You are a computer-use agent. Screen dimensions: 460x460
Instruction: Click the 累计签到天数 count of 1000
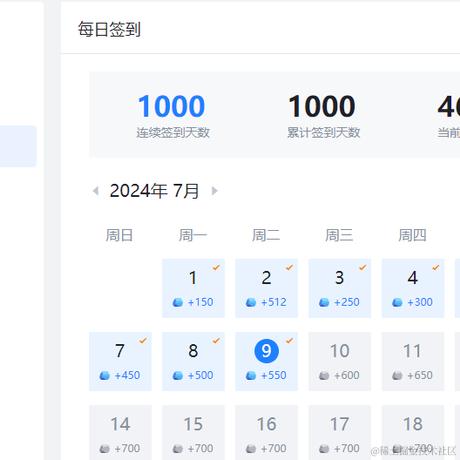click(x=322, y=106)
